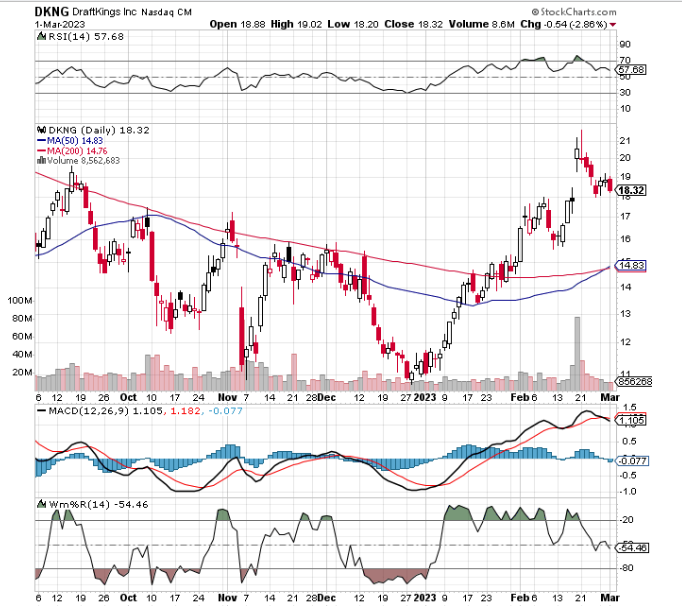The image size is (682, 606).
Task: Select the blue MA(50) legend line swatch
Action: (42, 141)
